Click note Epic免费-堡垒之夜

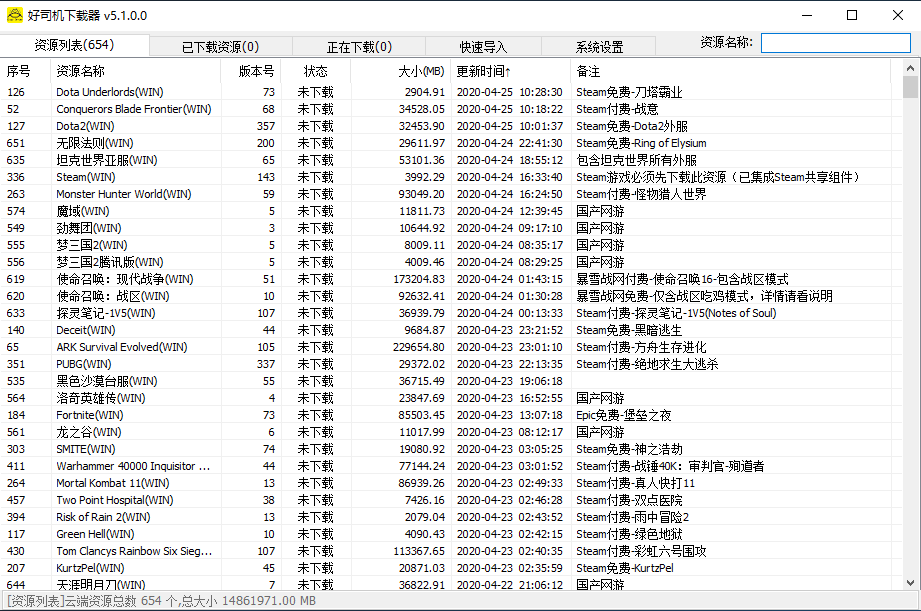click(x=623, y=415)
